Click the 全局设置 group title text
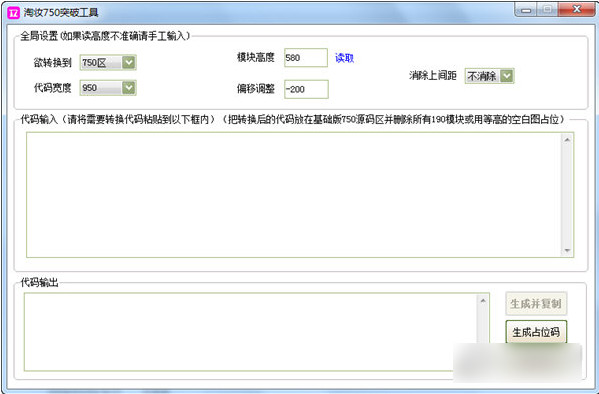 click(105, 36)
